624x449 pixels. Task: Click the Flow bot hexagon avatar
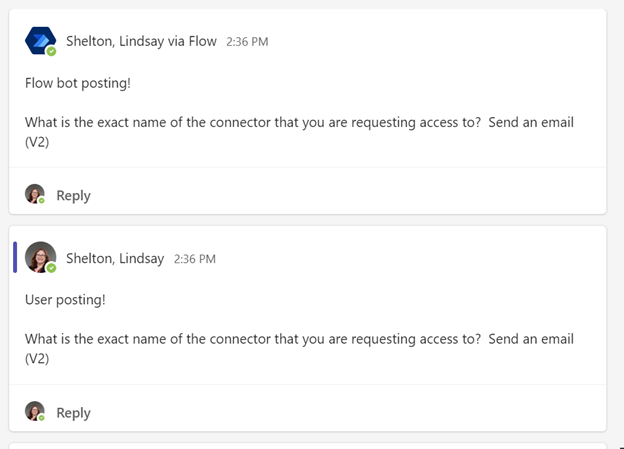[x=40, y=41]
